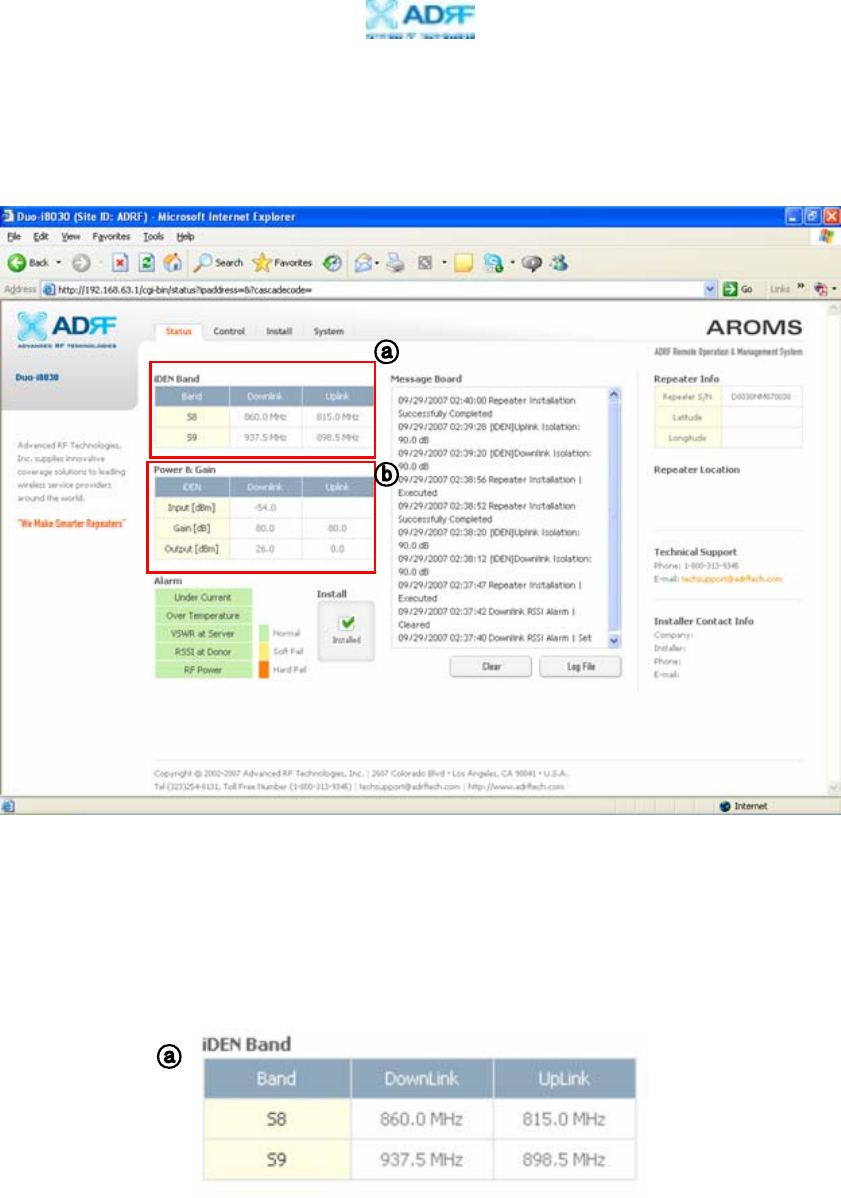Viewport: 841px width, 1198px height.
Task: Click the 26.0 Output downlink value
Action: 265,549
